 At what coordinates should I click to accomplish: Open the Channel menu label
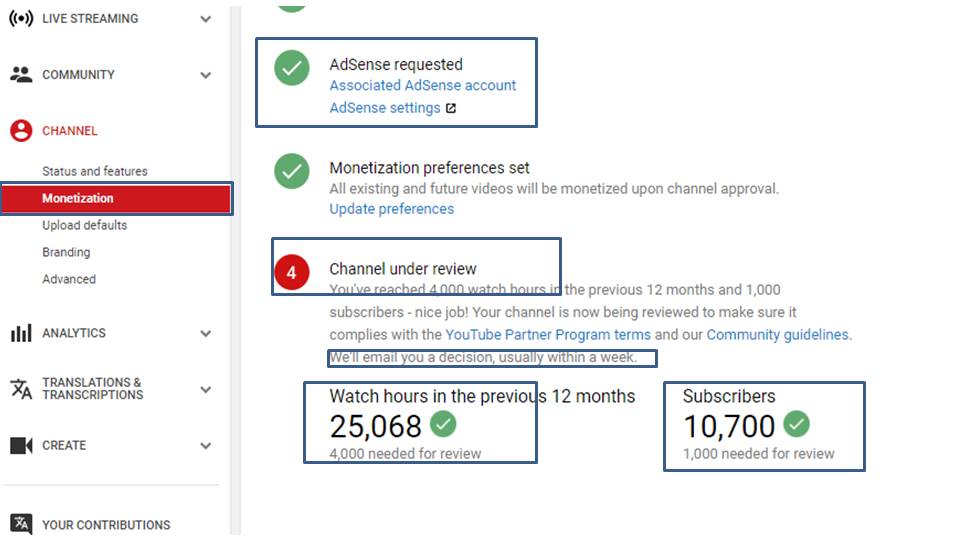click(70, 131)
